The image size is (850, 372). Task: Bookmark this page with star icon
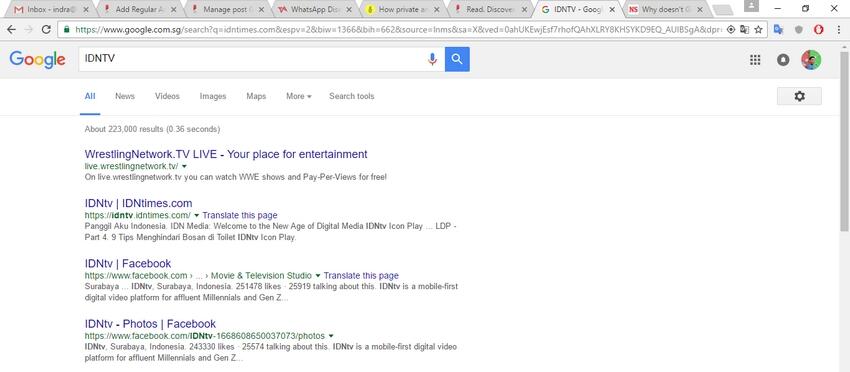point(758,29)
